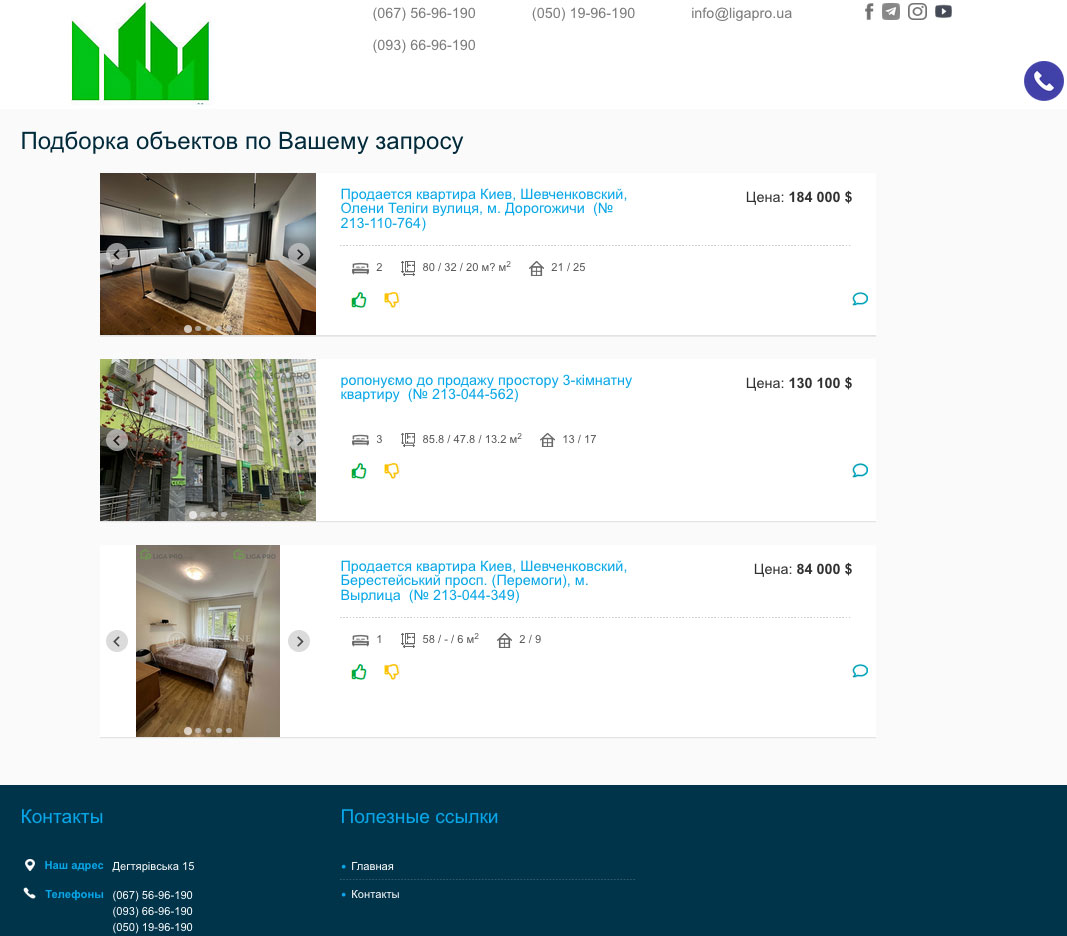Open the Главная footer link

372,866
